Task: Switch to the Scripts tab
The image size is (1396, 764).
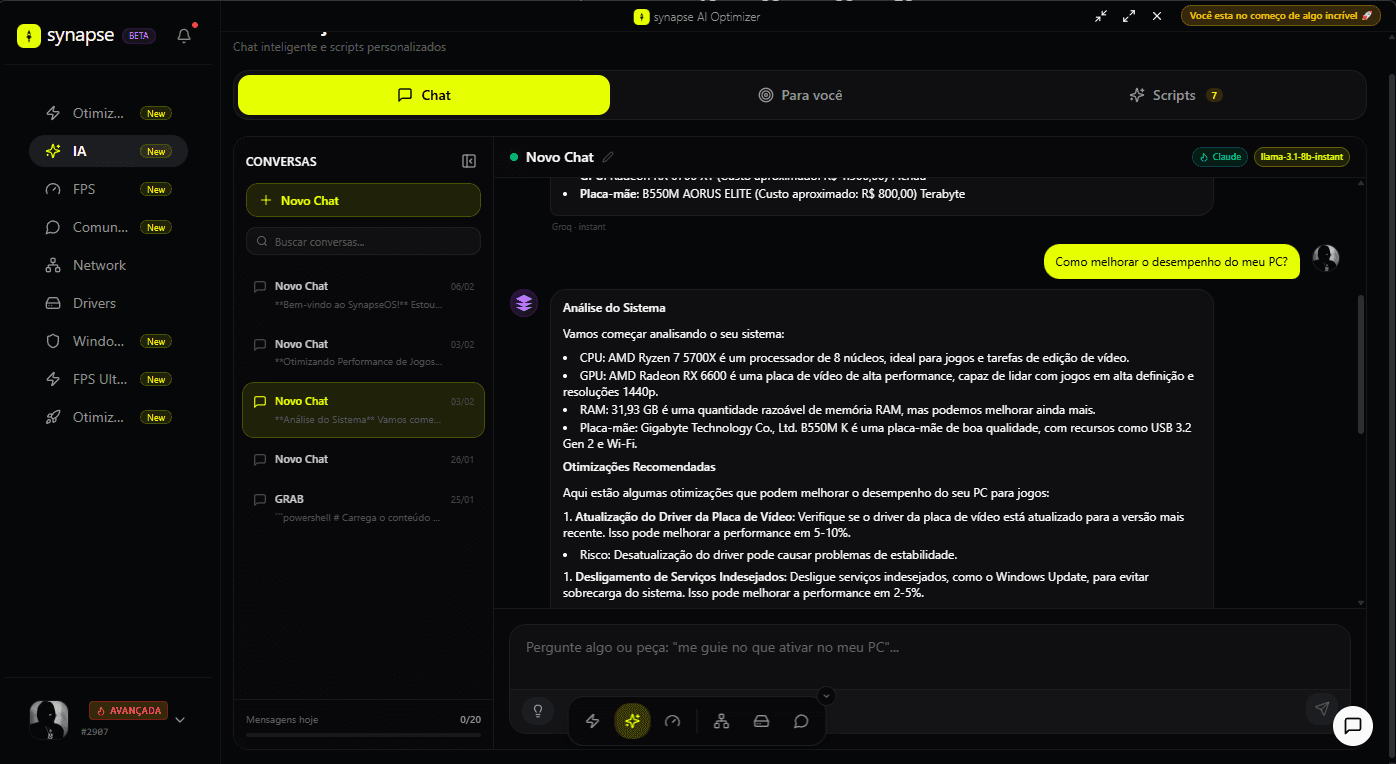Action: coord(1175,95)
